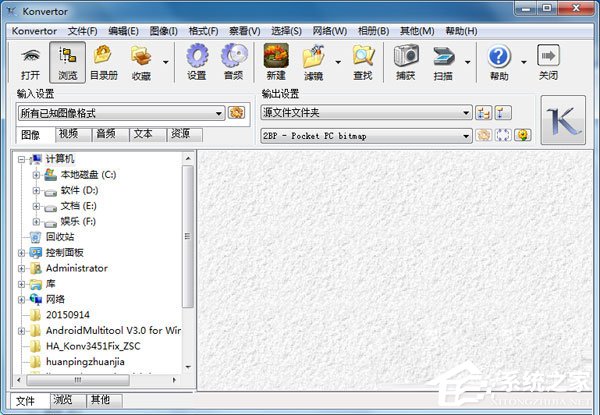This screenshot has width=600, height=415.
Task: Expand the 扫描 dropdown arrow
Action: click(x=468, y=62)
